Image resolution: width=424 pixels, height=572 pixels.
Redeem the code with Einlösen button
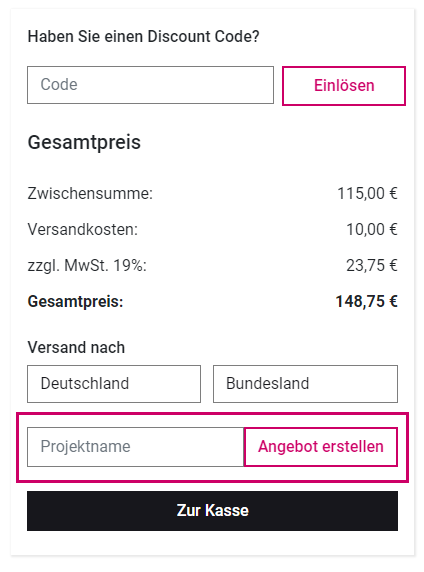pyautogui.click(x=344, y=86)
